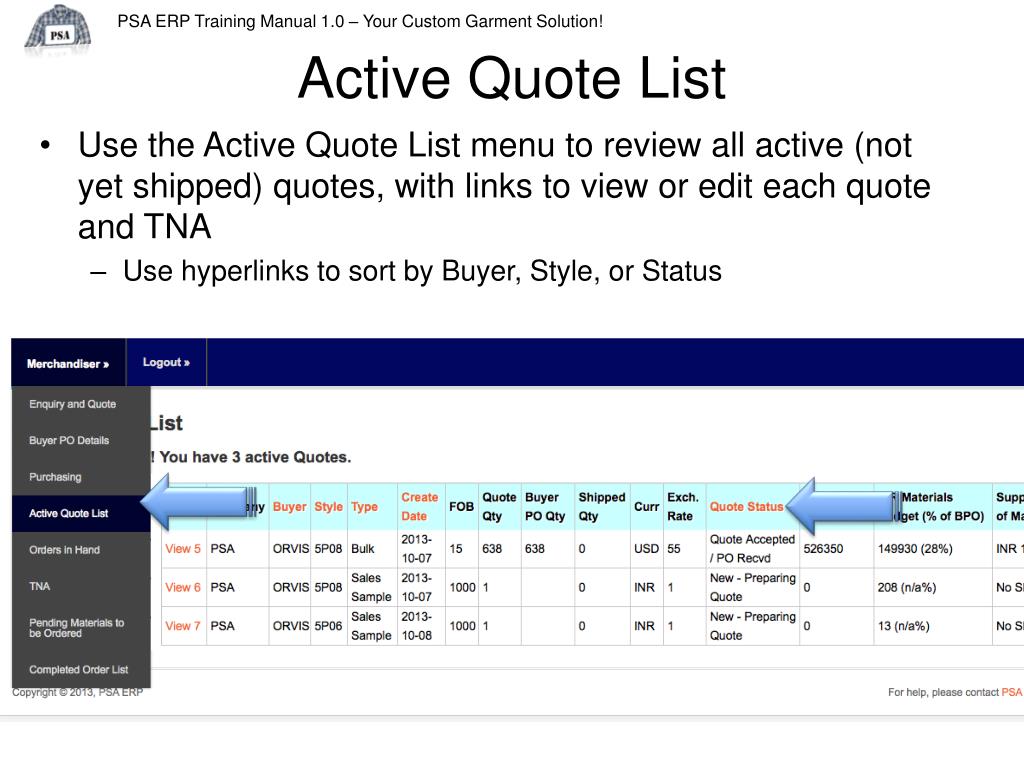1024x768 pixels.
Task: Click the Quote Qty column header
Action: (x=499, y=507)
